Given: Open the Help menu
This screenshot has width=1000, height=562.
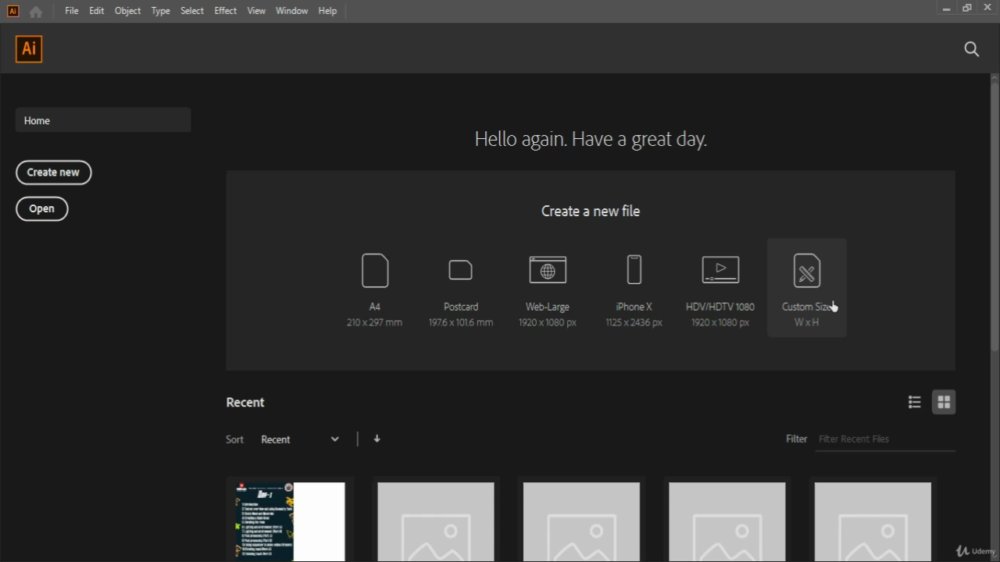Looking at the screenshot, I should (x=327, y=11).
